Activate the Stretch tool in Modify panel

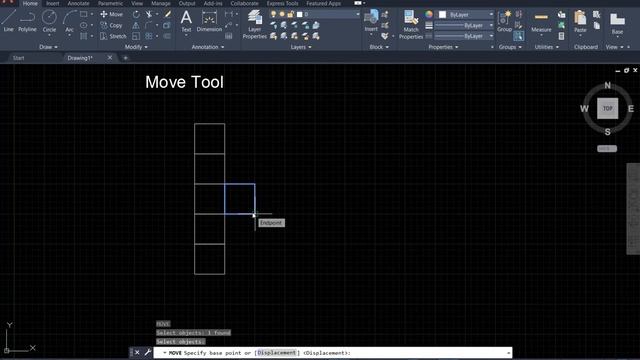tap(113, 36)
